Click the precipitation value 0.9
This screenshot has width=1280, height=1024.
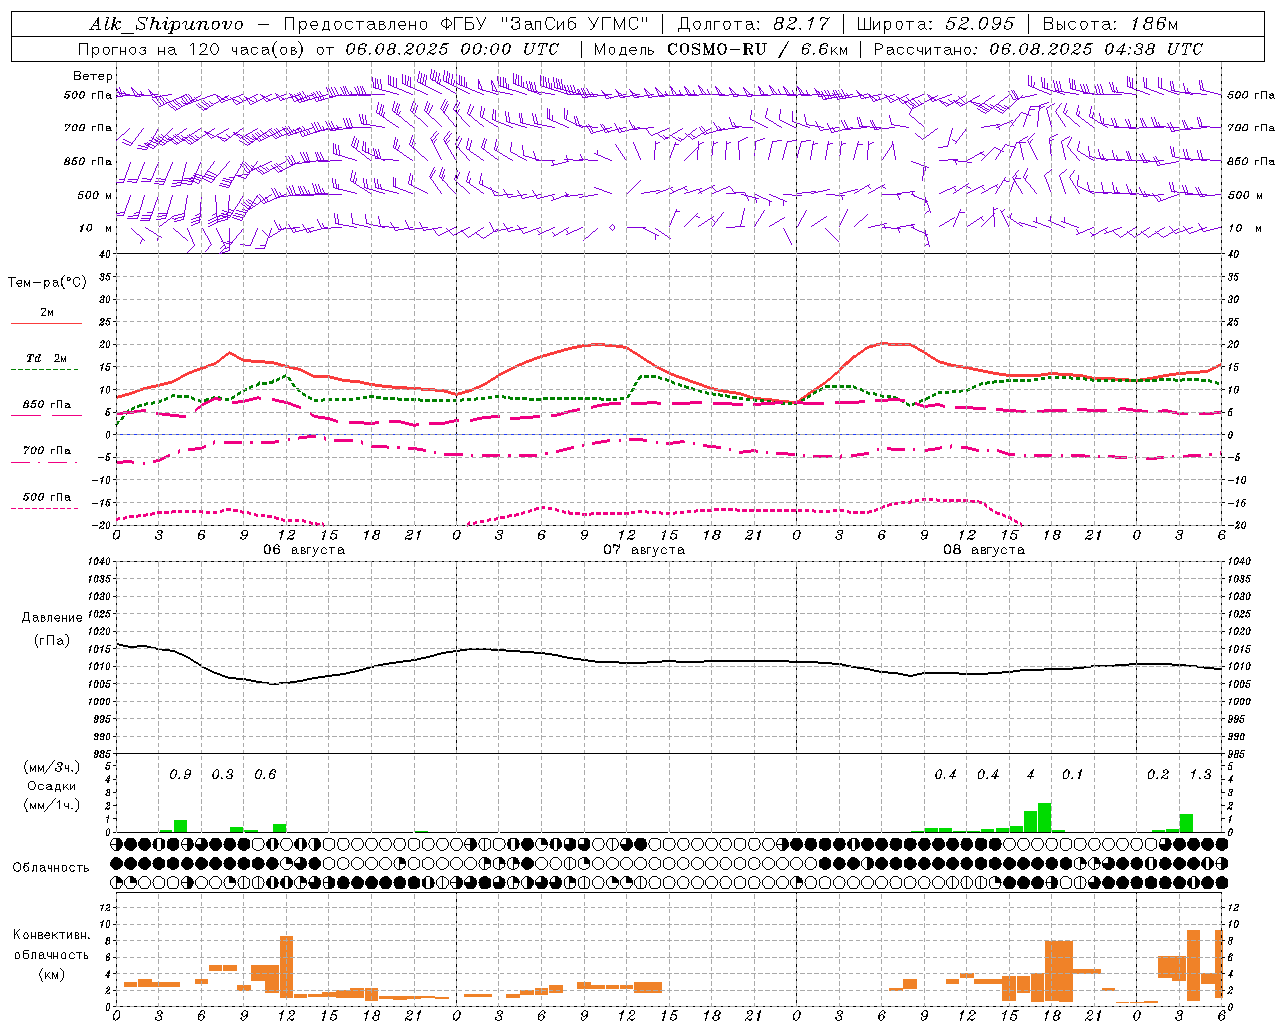pyautogui.click(x=180, y=775)
